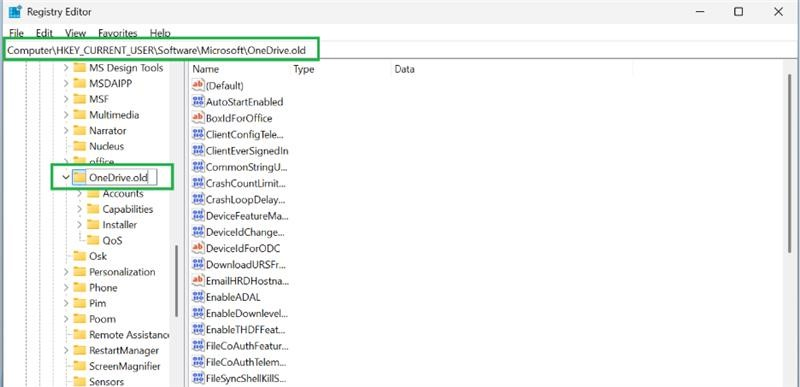
Task: Maximize the Registry Editor window
Action: pyautogui.click(x=738, y=12)
